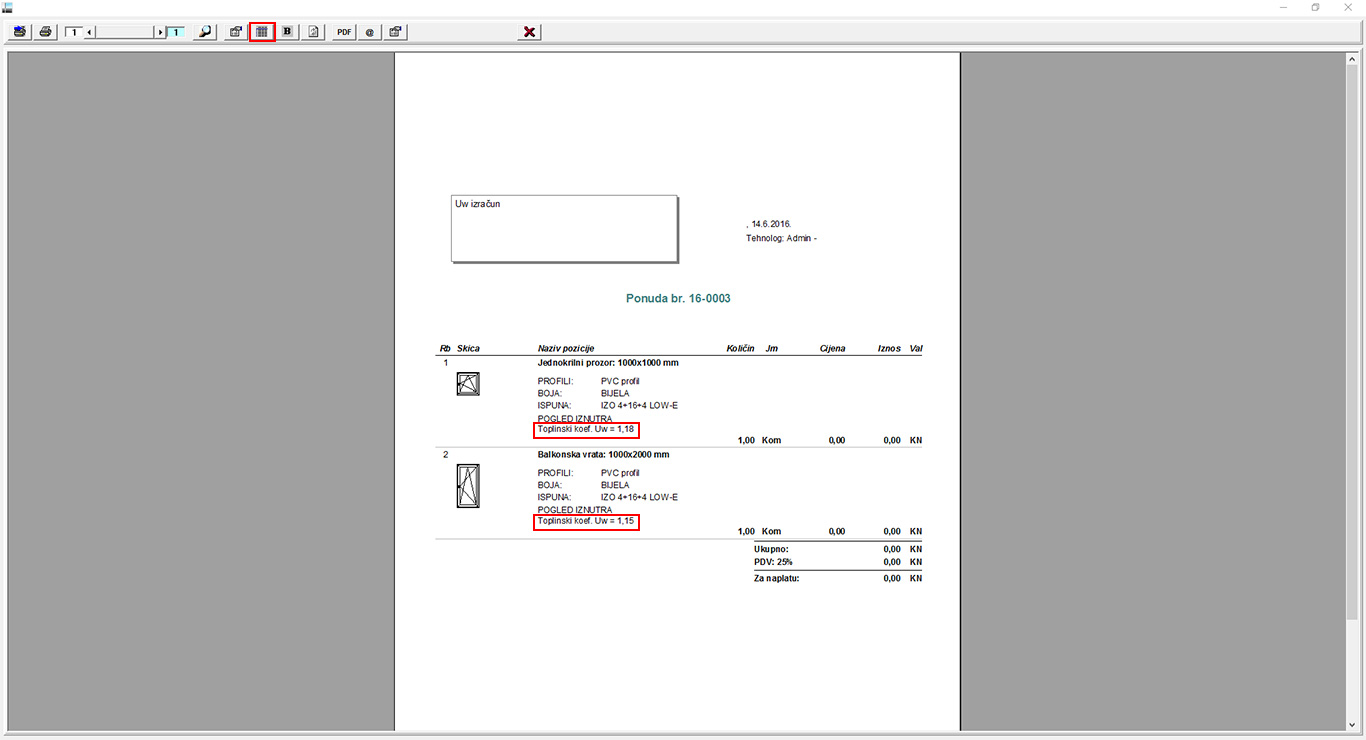Click the vertical scrollbar up arrow
Screen dimensions: 1366x740
(1352, 60)
